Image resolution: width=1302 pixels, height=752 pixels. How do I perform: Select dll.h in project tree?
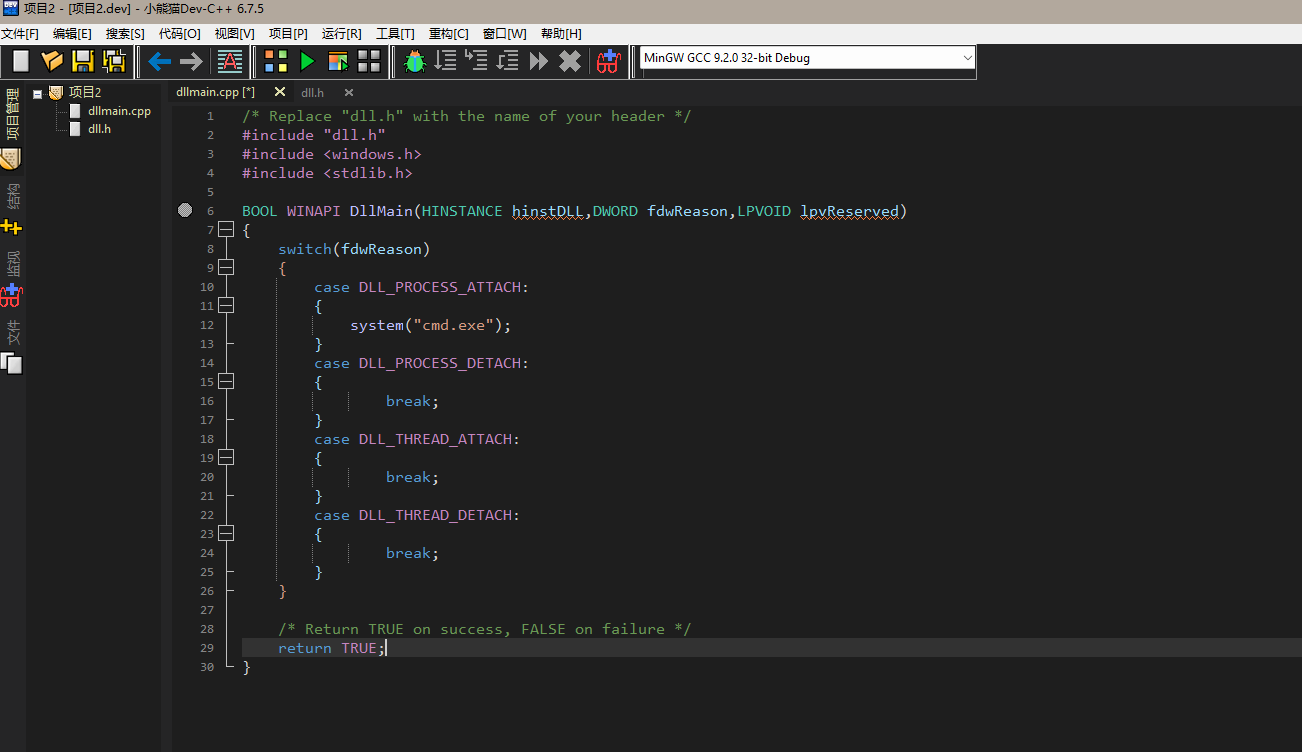point(99,129)
